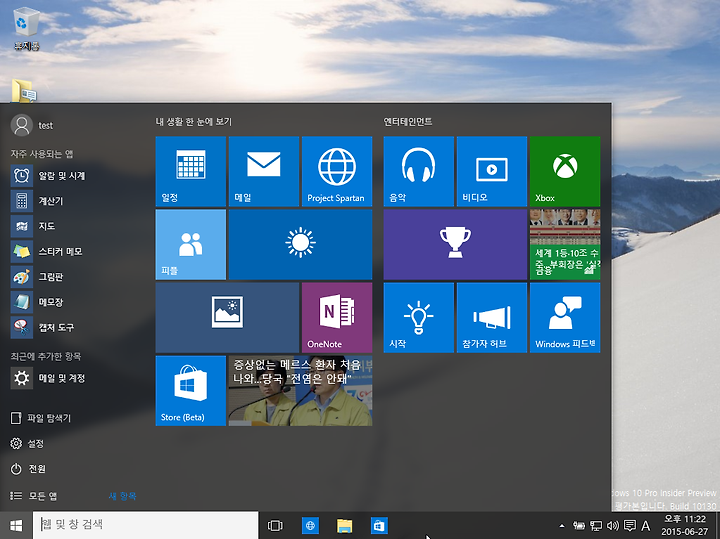Screen dimensions: 720x539
Task: Click the Windows Start button
Action: (x=16, y=525)
